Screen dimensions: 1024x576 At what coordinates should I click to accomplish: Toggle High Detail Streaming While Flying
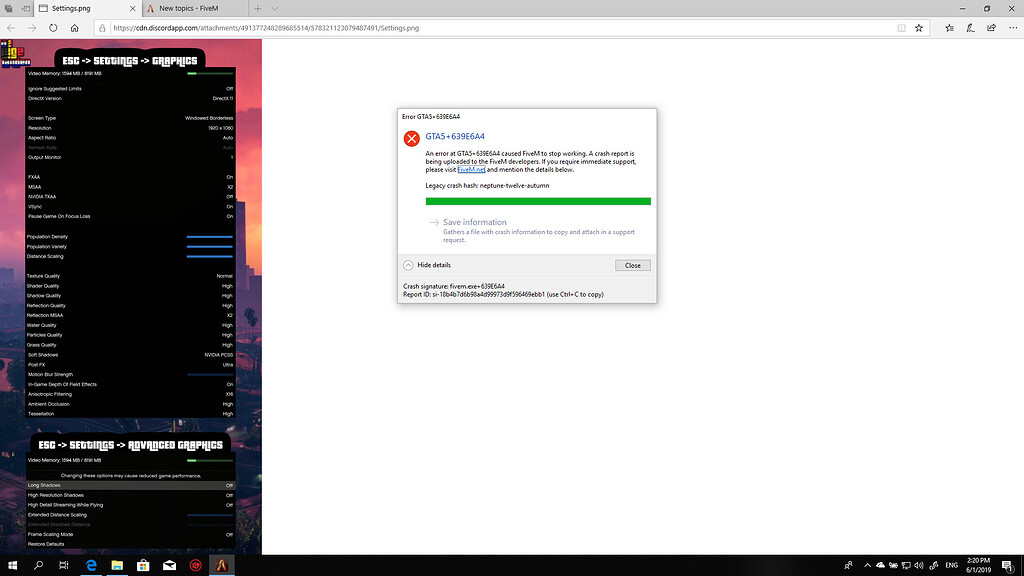coord(130,505)
